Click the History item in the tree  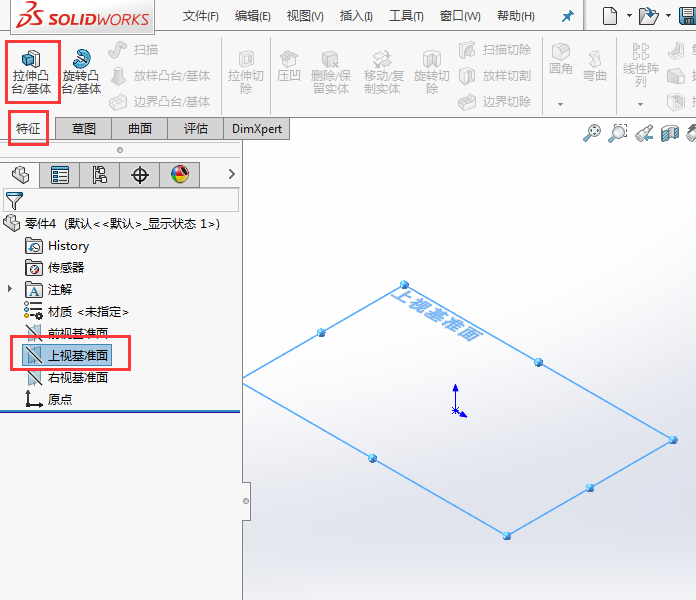point(68,245)
